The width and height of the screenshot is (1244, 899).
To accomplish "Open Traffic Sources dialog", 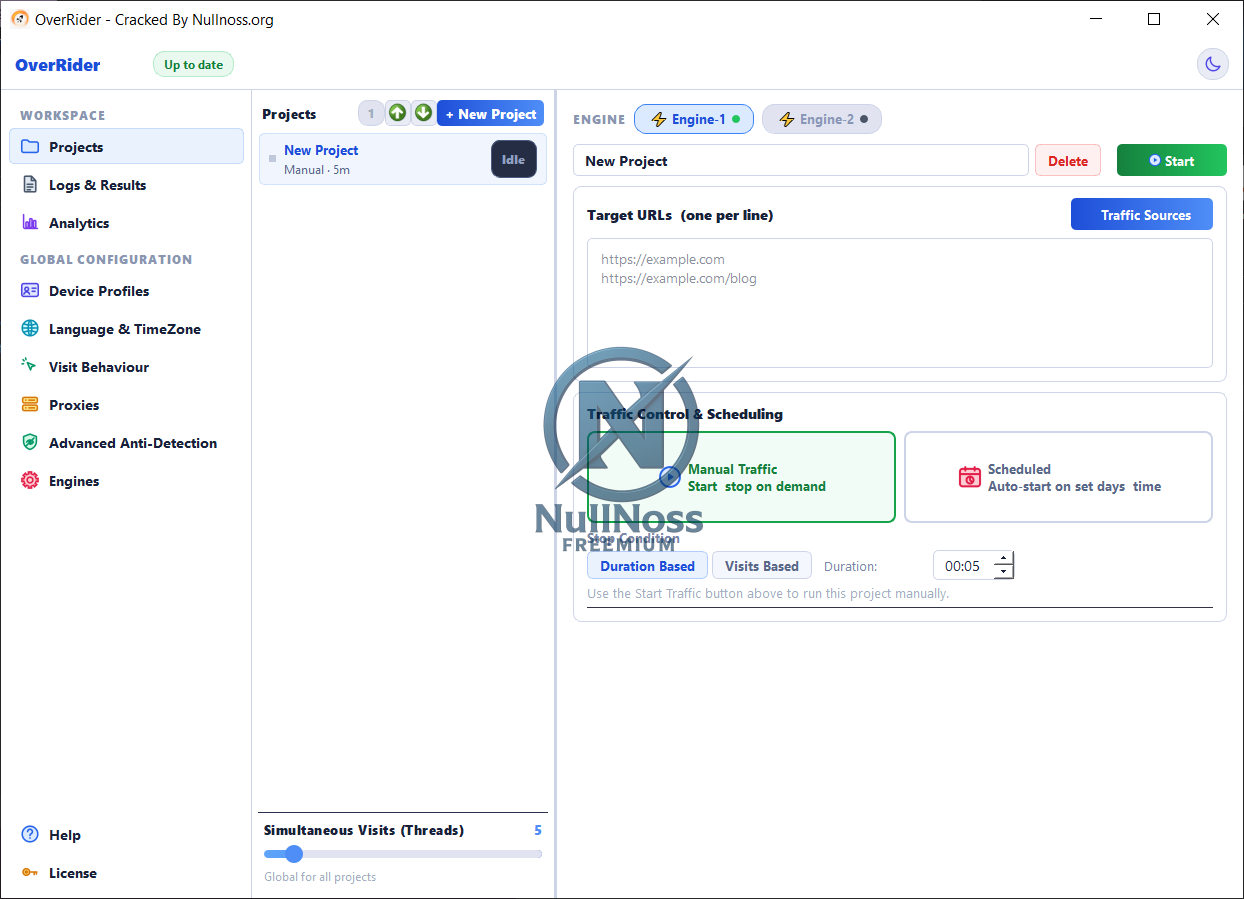I will pyautogui.click(x=1141, y=214).
